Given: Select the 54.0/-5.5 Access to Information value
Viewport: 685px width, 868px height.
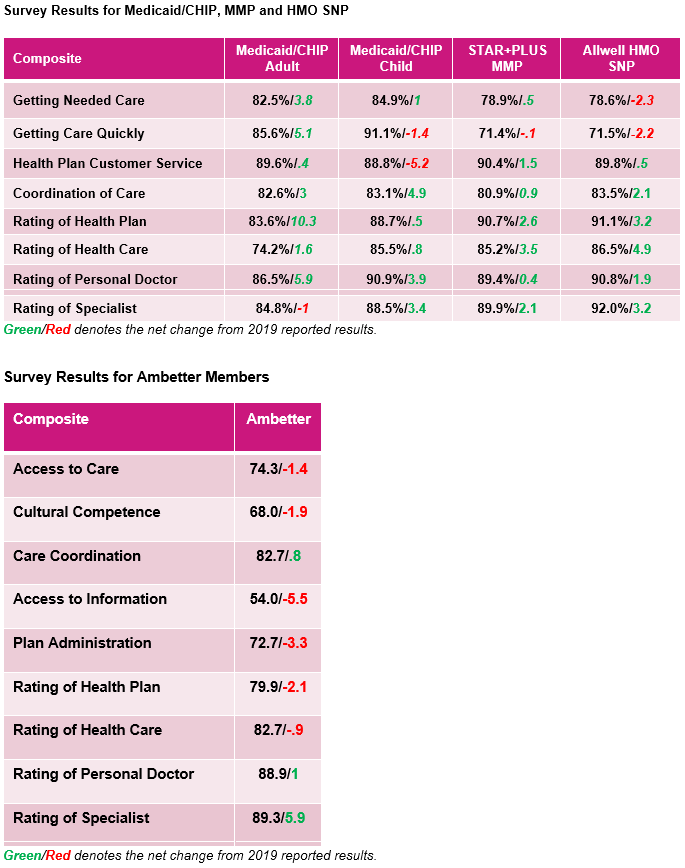Looking at the screenshot, I should [279, 599].
